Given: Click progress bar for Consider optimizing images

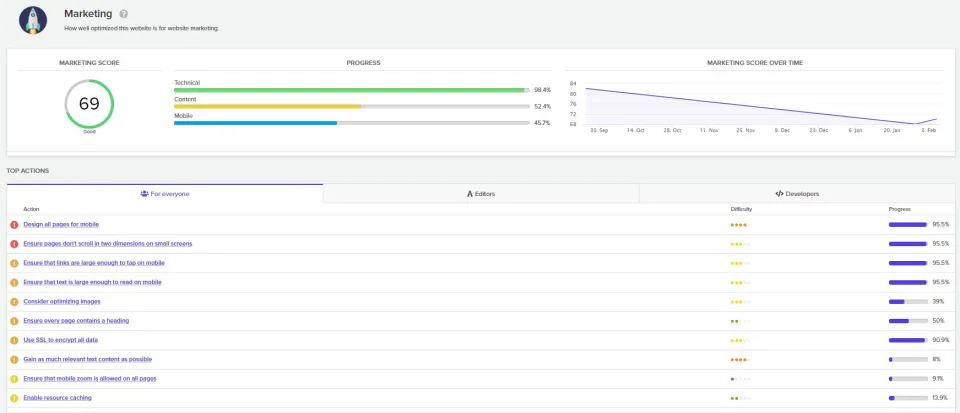Looking at the screenshot, I should 908,302.
